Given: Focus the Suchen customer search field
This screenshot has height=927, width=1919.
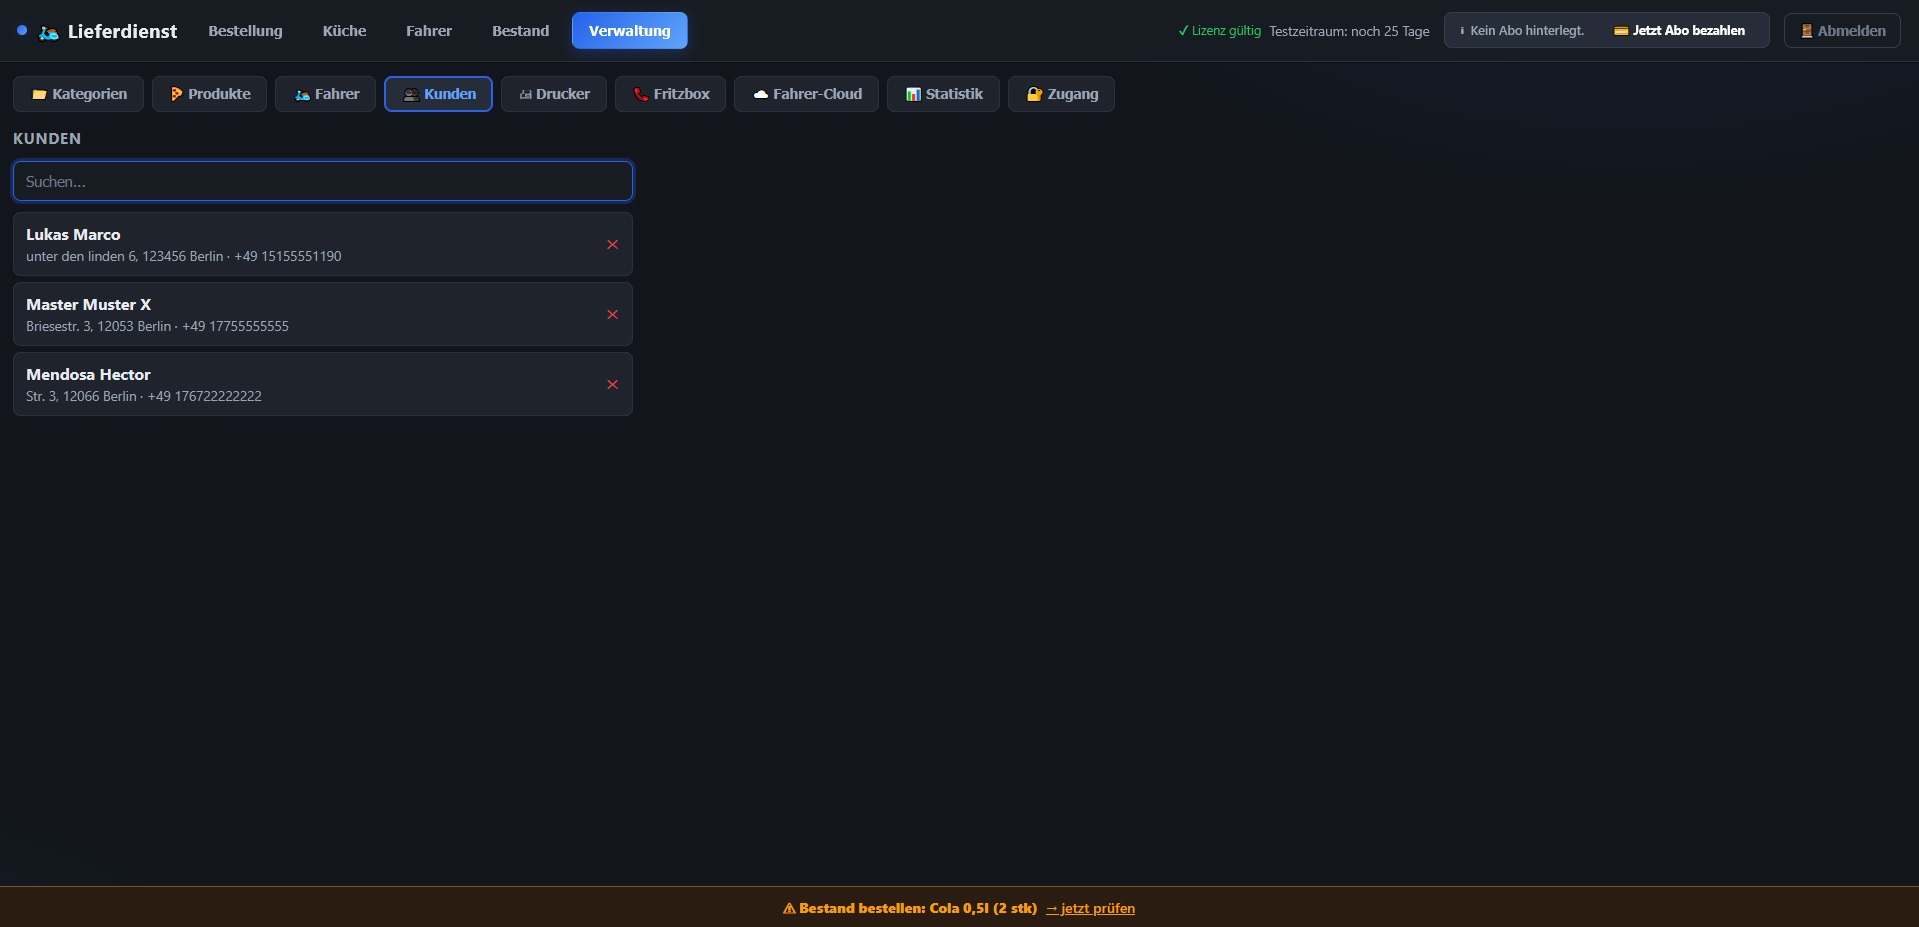Looking at the screenshot, I should [x=323, y=182].
